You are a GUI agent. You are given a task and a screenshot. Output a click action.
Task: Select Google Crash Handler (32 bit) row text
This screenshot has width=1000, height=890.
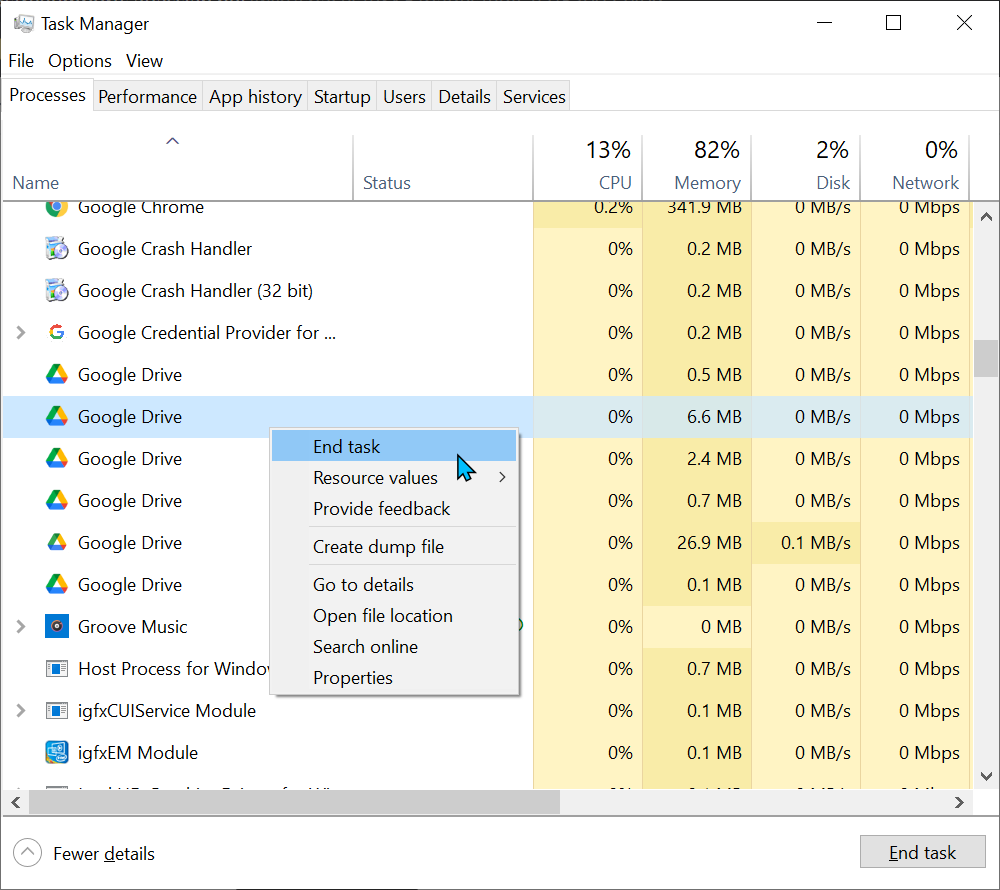pyautogui.click(x=195, y=291)
